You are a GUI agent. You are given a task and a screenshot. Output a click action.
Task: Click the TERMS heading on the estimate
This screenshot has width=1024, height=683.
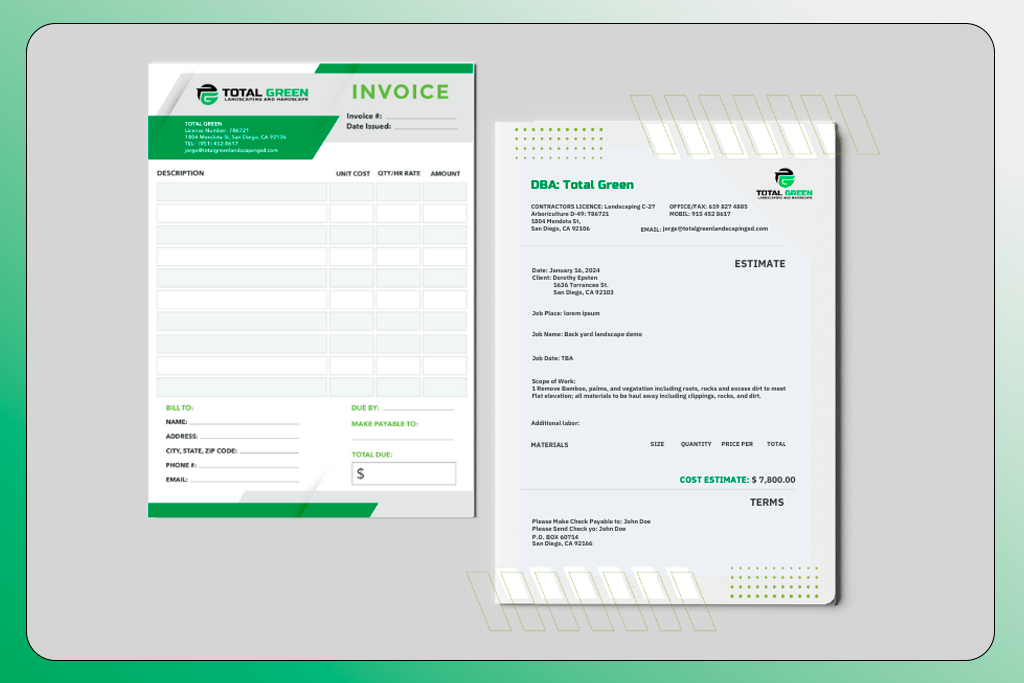767,502
